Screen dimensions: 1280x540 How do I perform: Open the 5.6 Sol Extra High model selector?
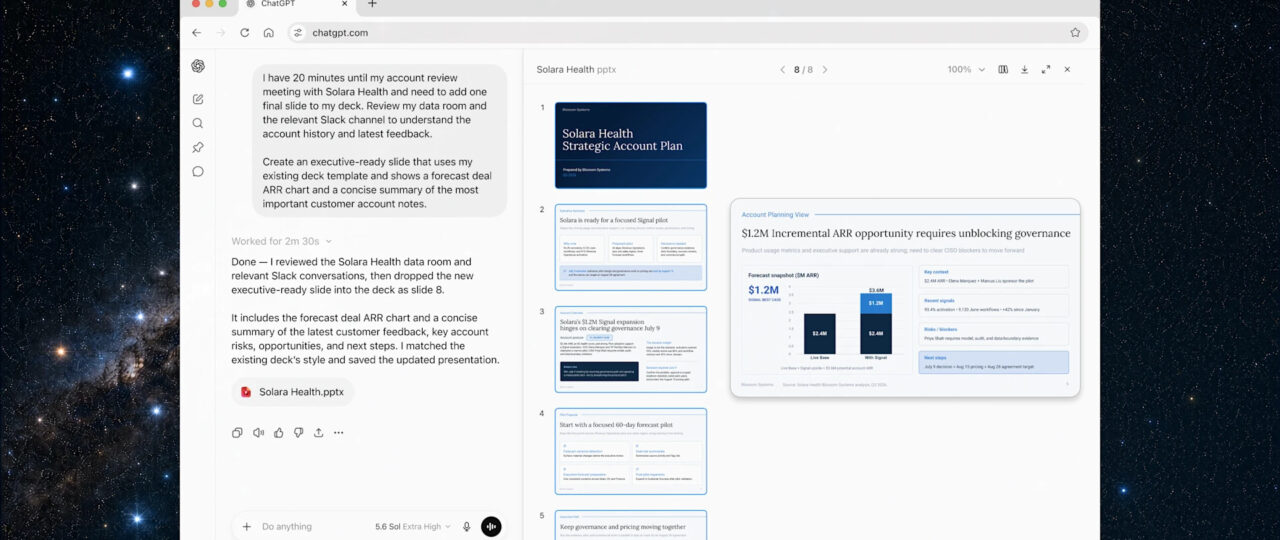pos(412,526)
